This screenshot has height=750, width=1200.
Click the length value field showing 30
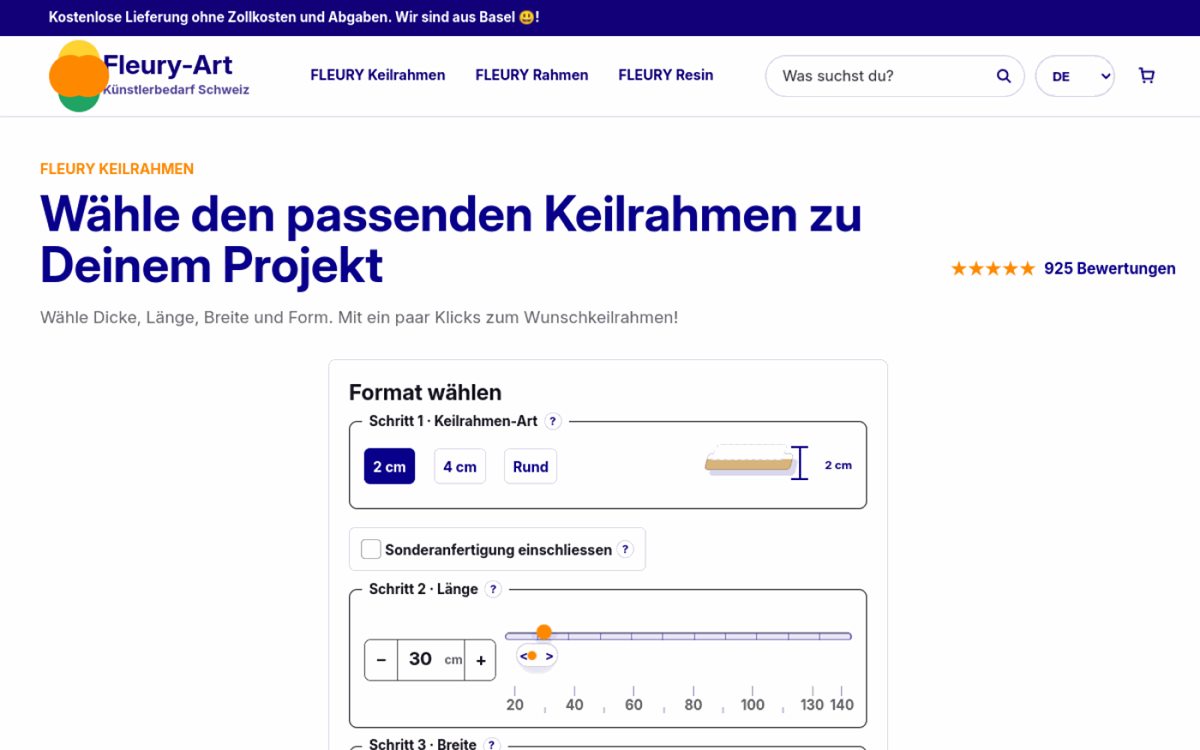point(431,660)
